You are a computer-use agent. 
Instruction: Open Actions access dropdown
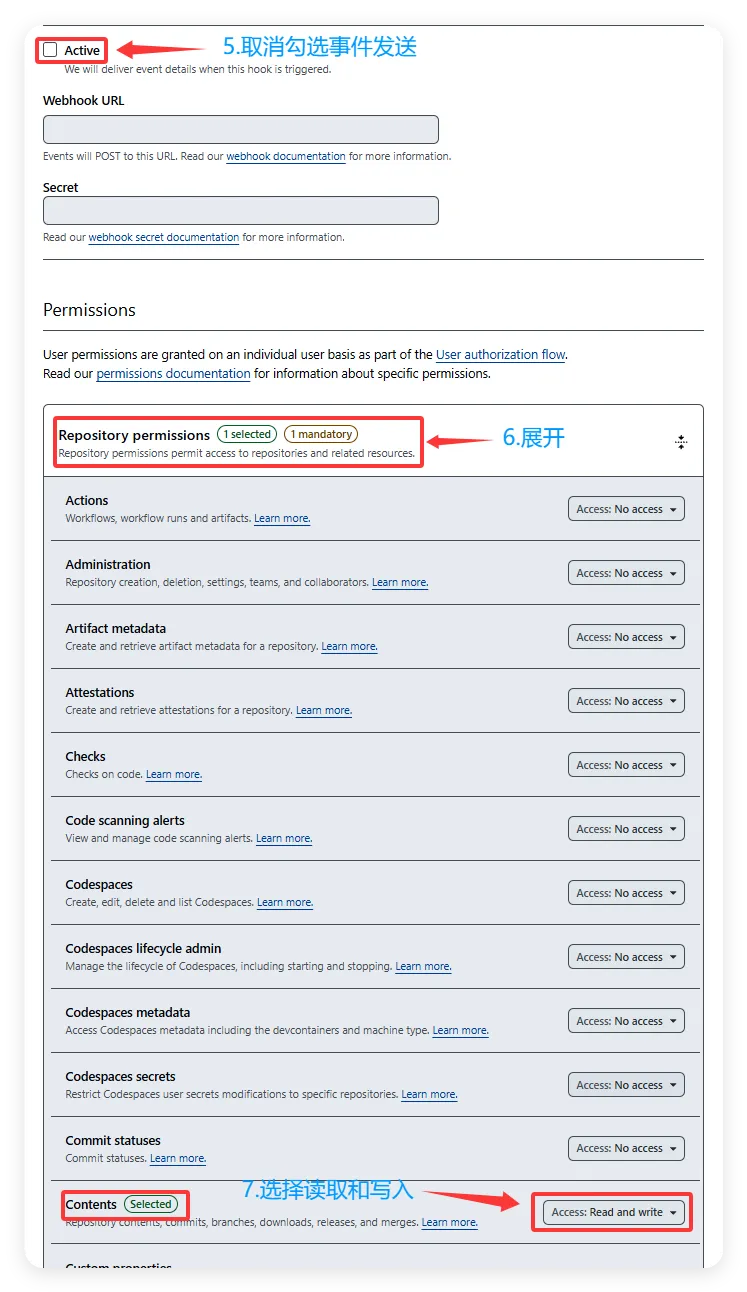tap(626, 509)
